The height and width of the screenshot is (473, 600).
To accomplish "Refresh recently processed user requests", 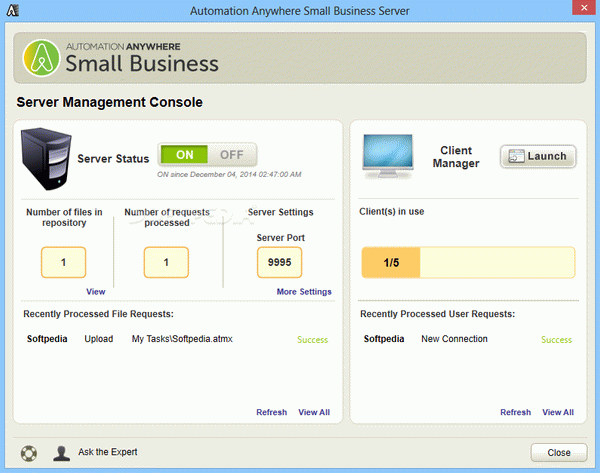I will [x=515, y=412].
